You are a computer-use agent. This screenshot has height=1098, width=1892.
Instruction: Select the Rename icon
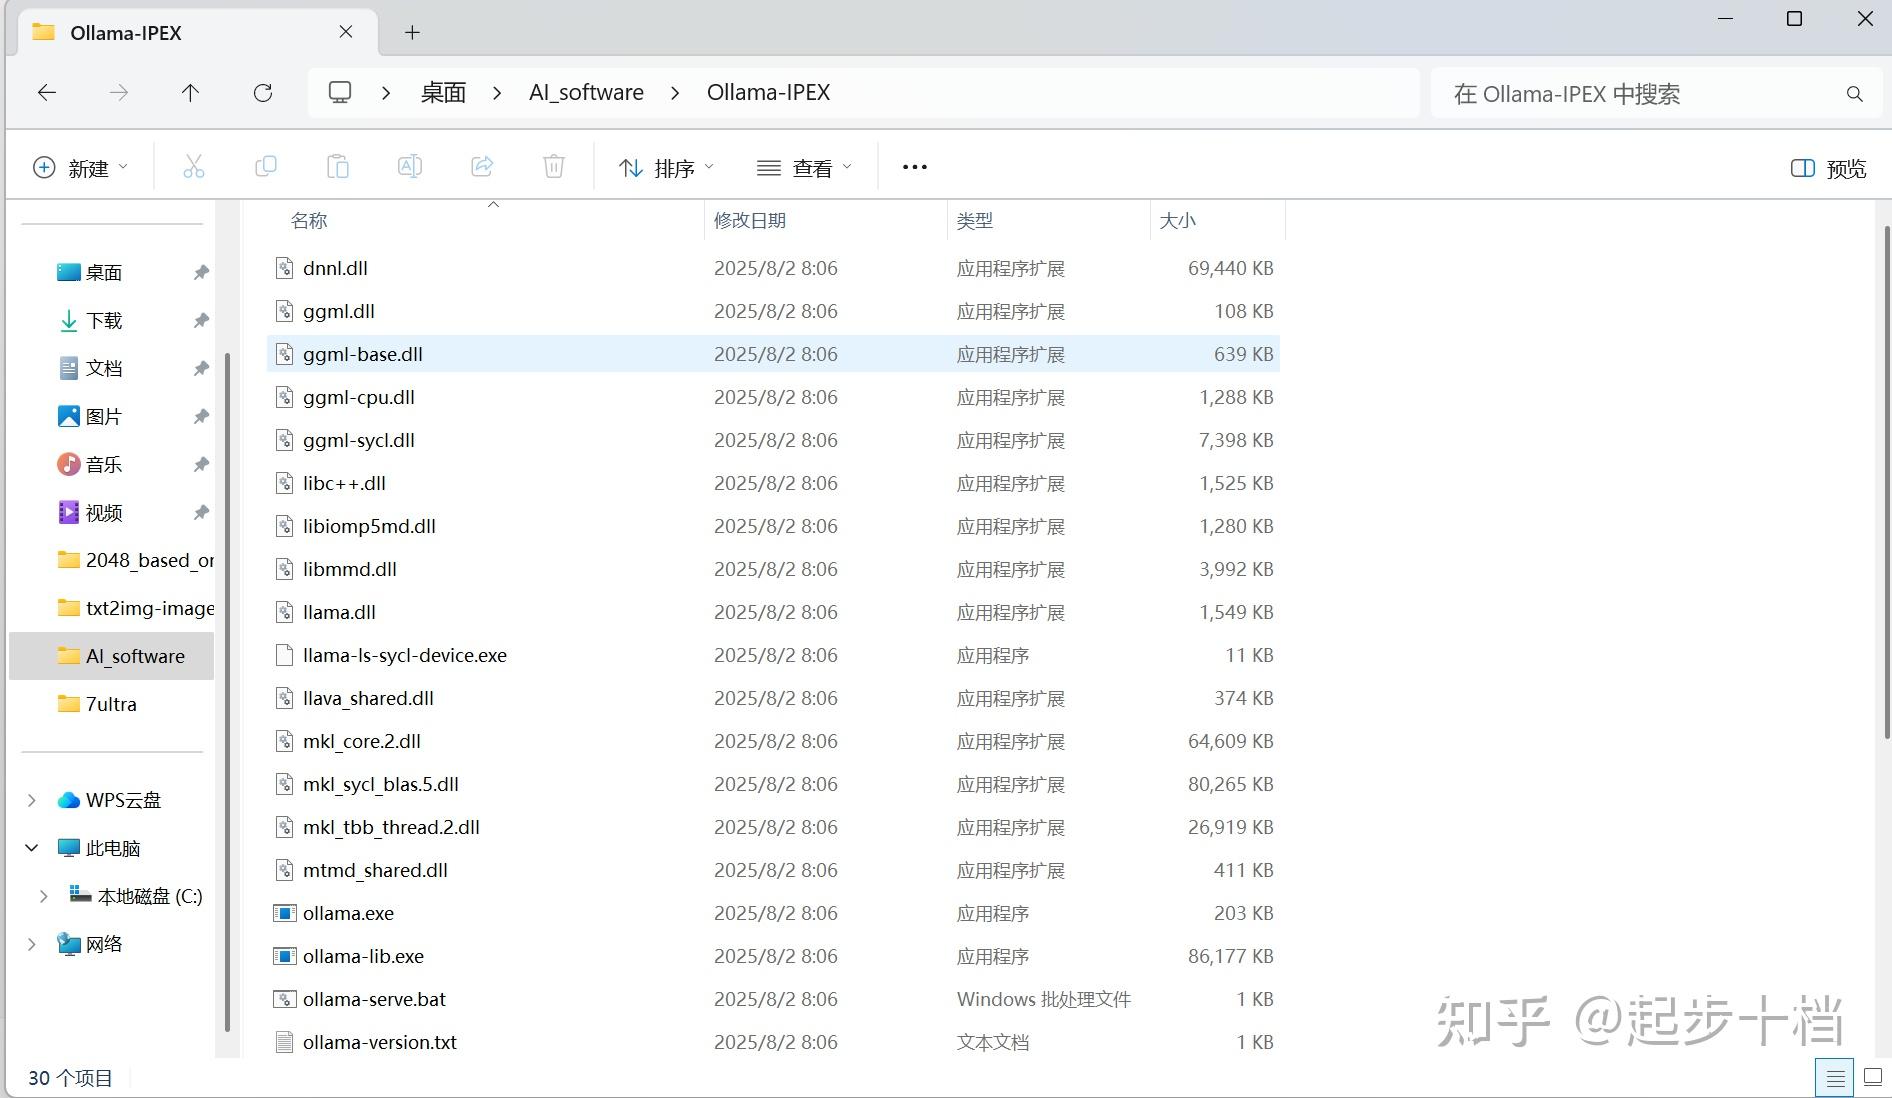[410, 167]
